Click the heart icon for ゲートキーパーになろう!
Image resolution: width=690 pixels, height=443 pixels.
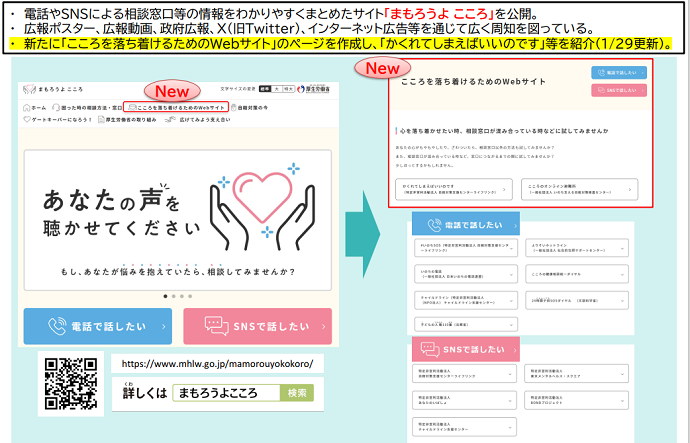27,119
